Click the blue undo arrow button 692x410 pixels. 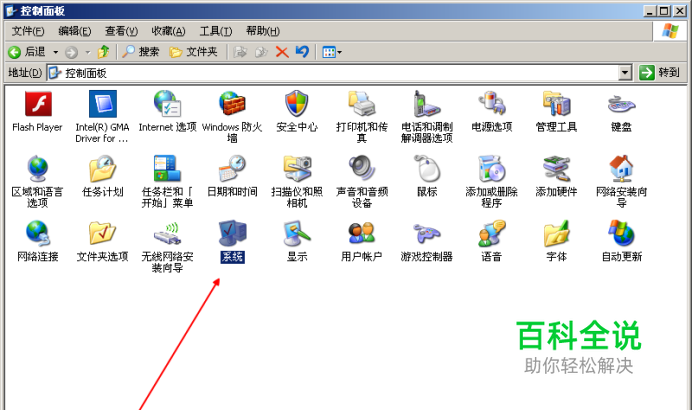[x=302, y=52]
